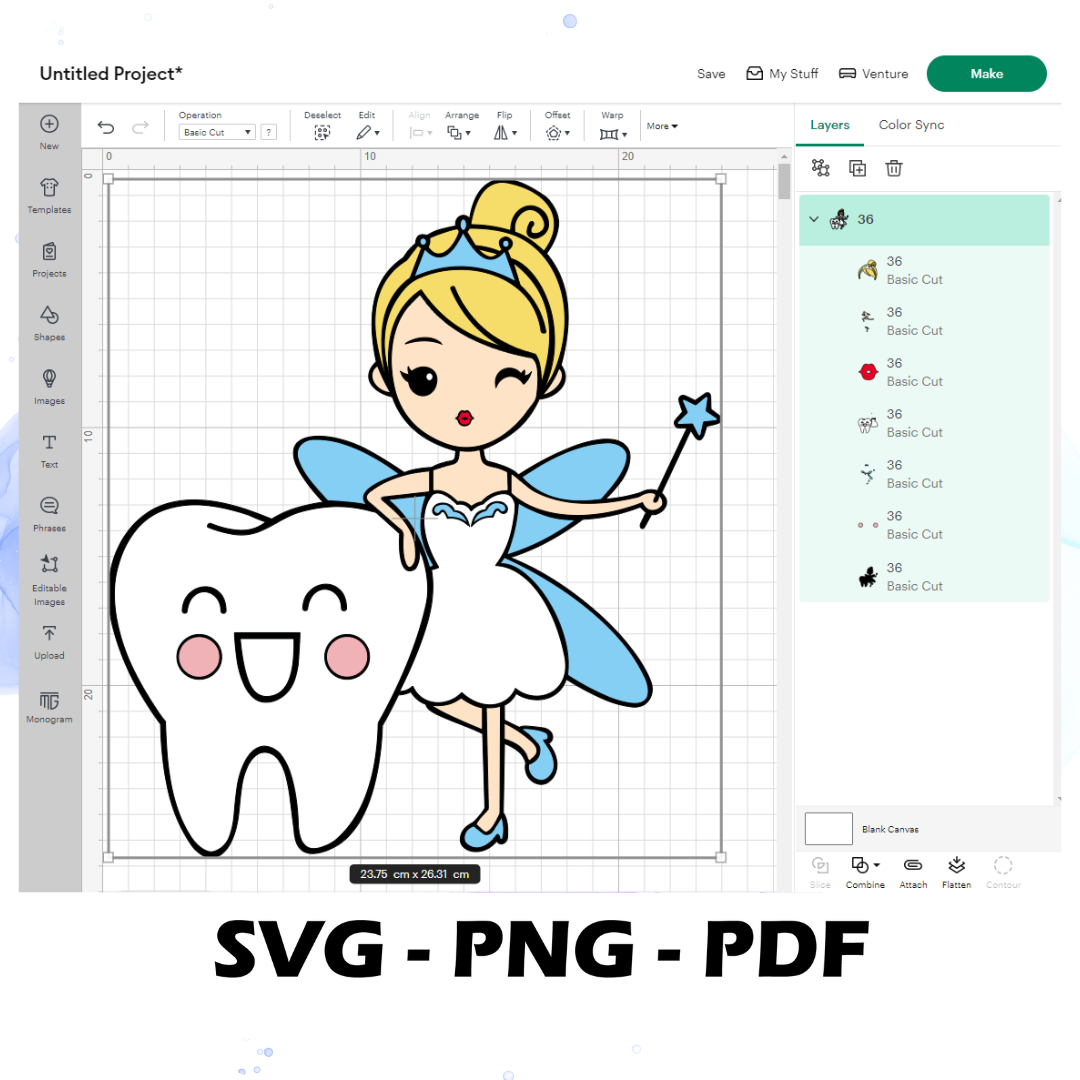The image size is (1080, 1080).
Task: Switch to the Layers tab
Action: [x=829, y=125]
